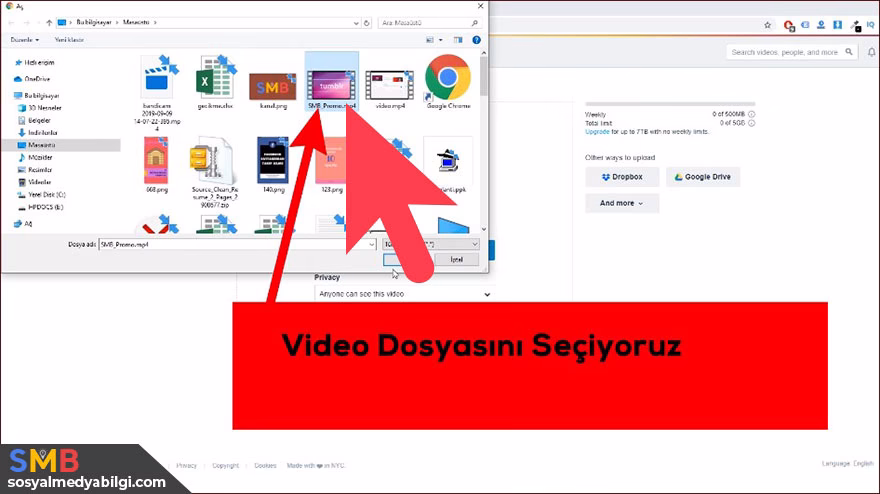This screenshot has width=880, height=494.
Task: Click the Cookies footer link
Action: (265, 466)
